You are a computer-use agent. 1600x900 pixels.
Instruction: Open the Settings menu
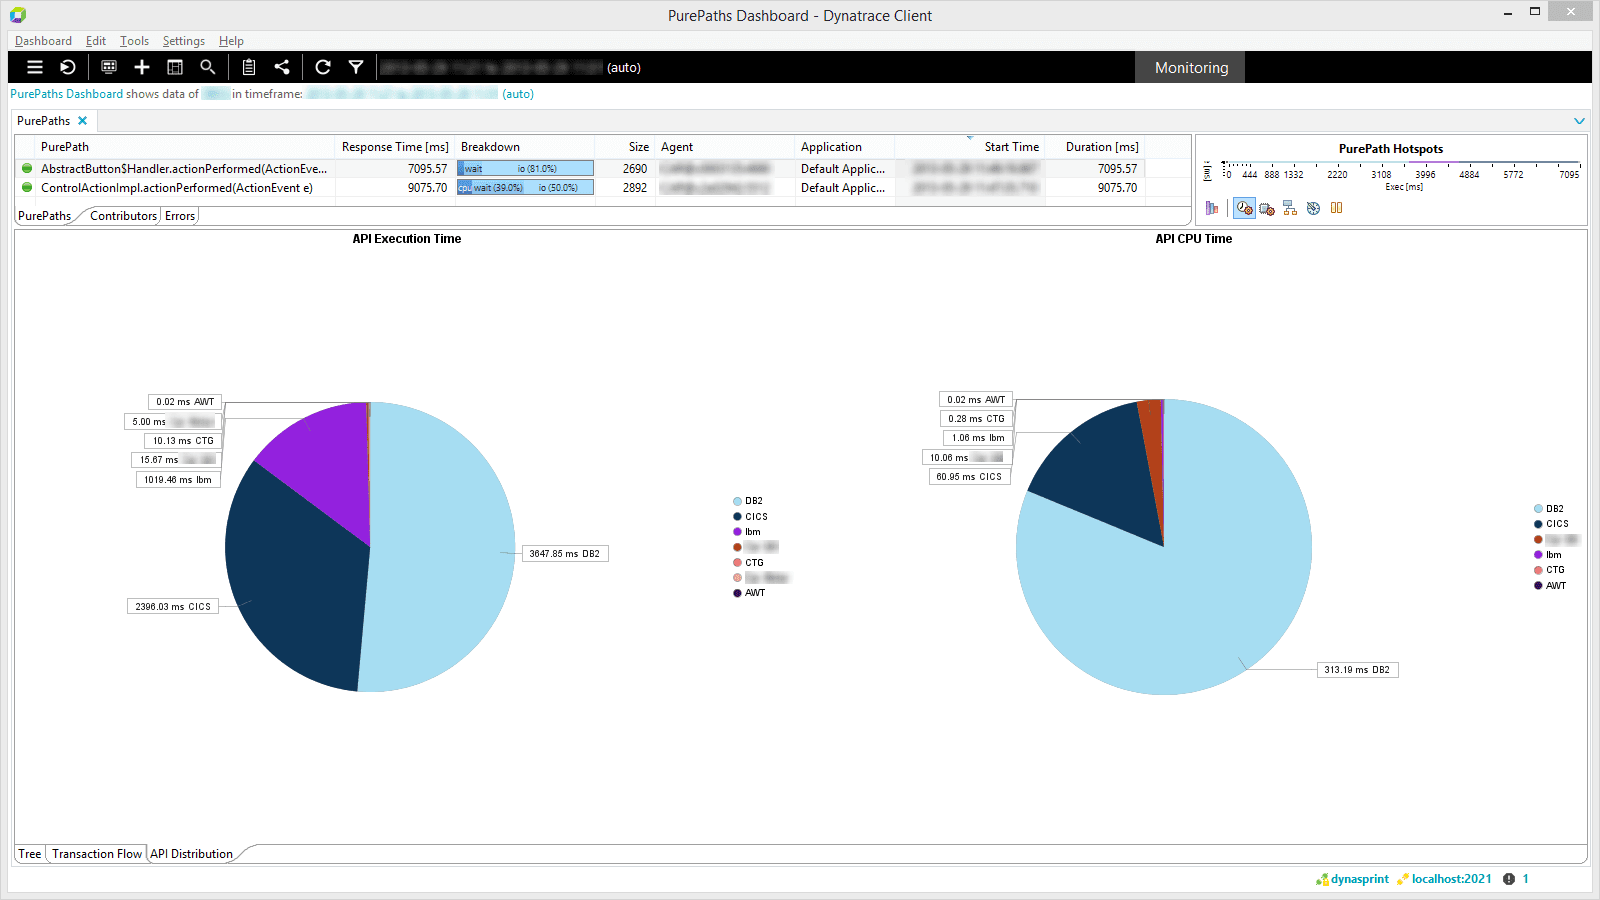[183, 41]
